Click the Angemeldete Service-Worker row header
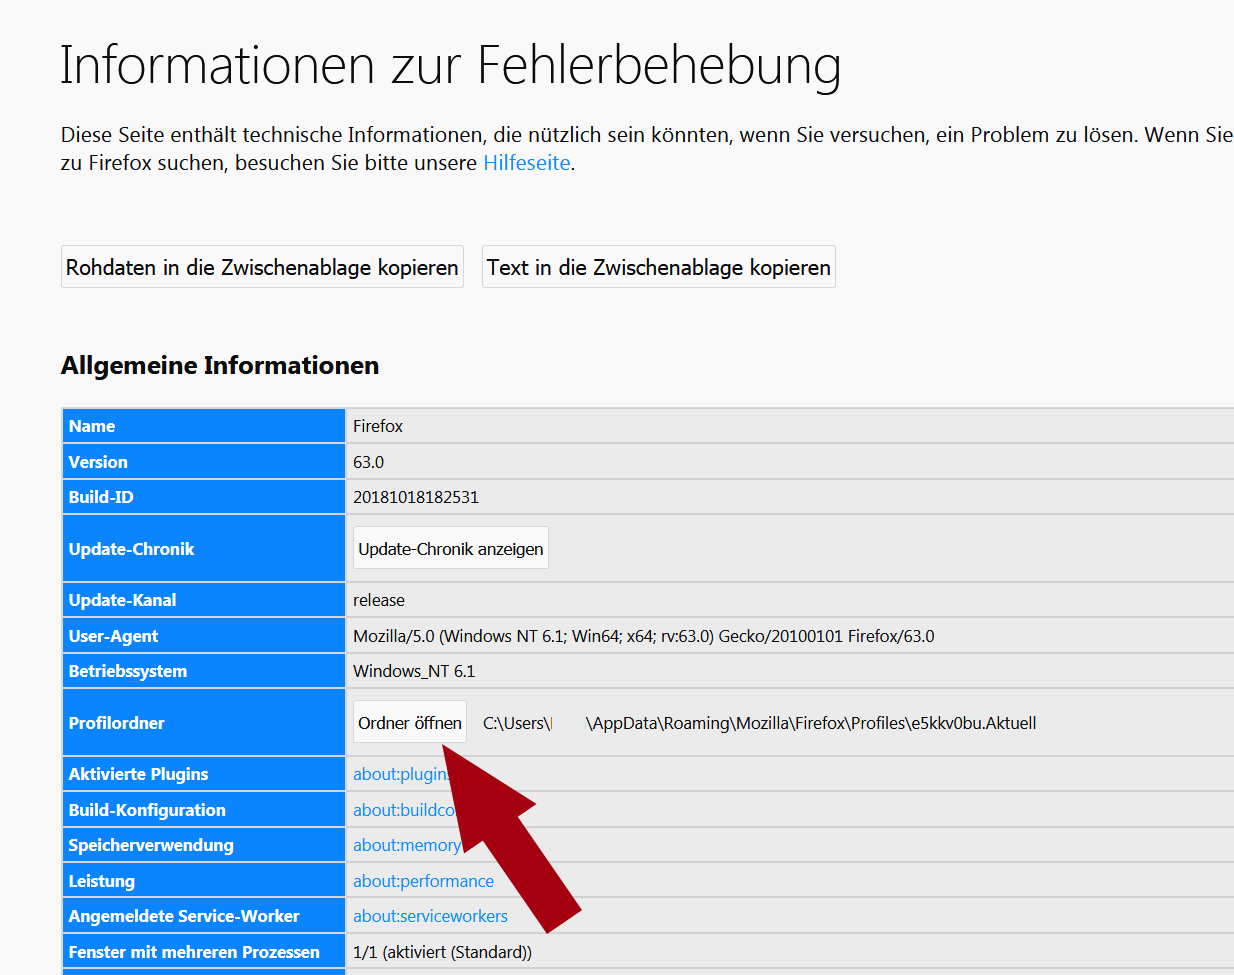Viewport: 1234px width, 975px height. pos(204,916)
